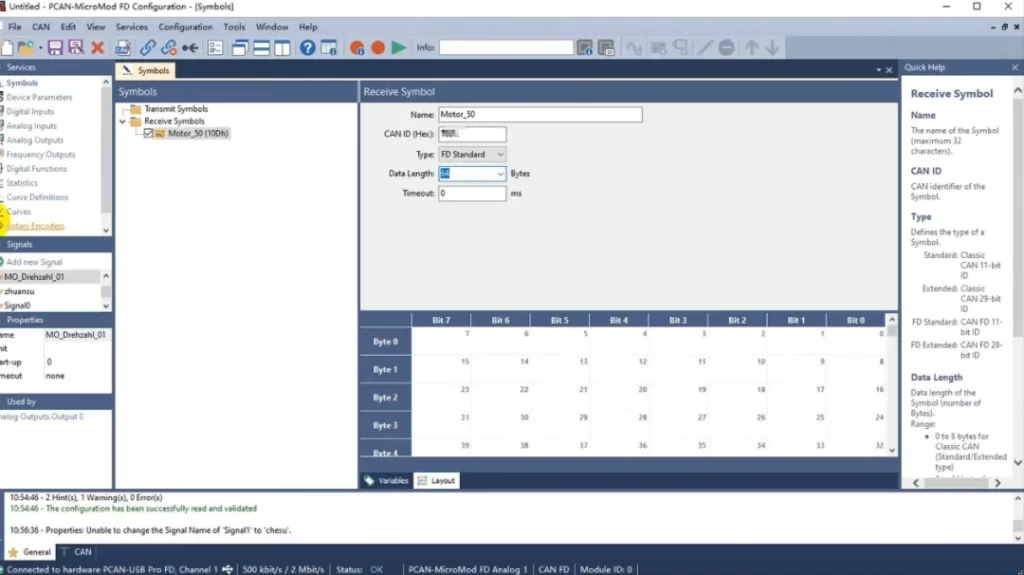
Task: Click the Save configuration icon
Action: click(55, 48)
